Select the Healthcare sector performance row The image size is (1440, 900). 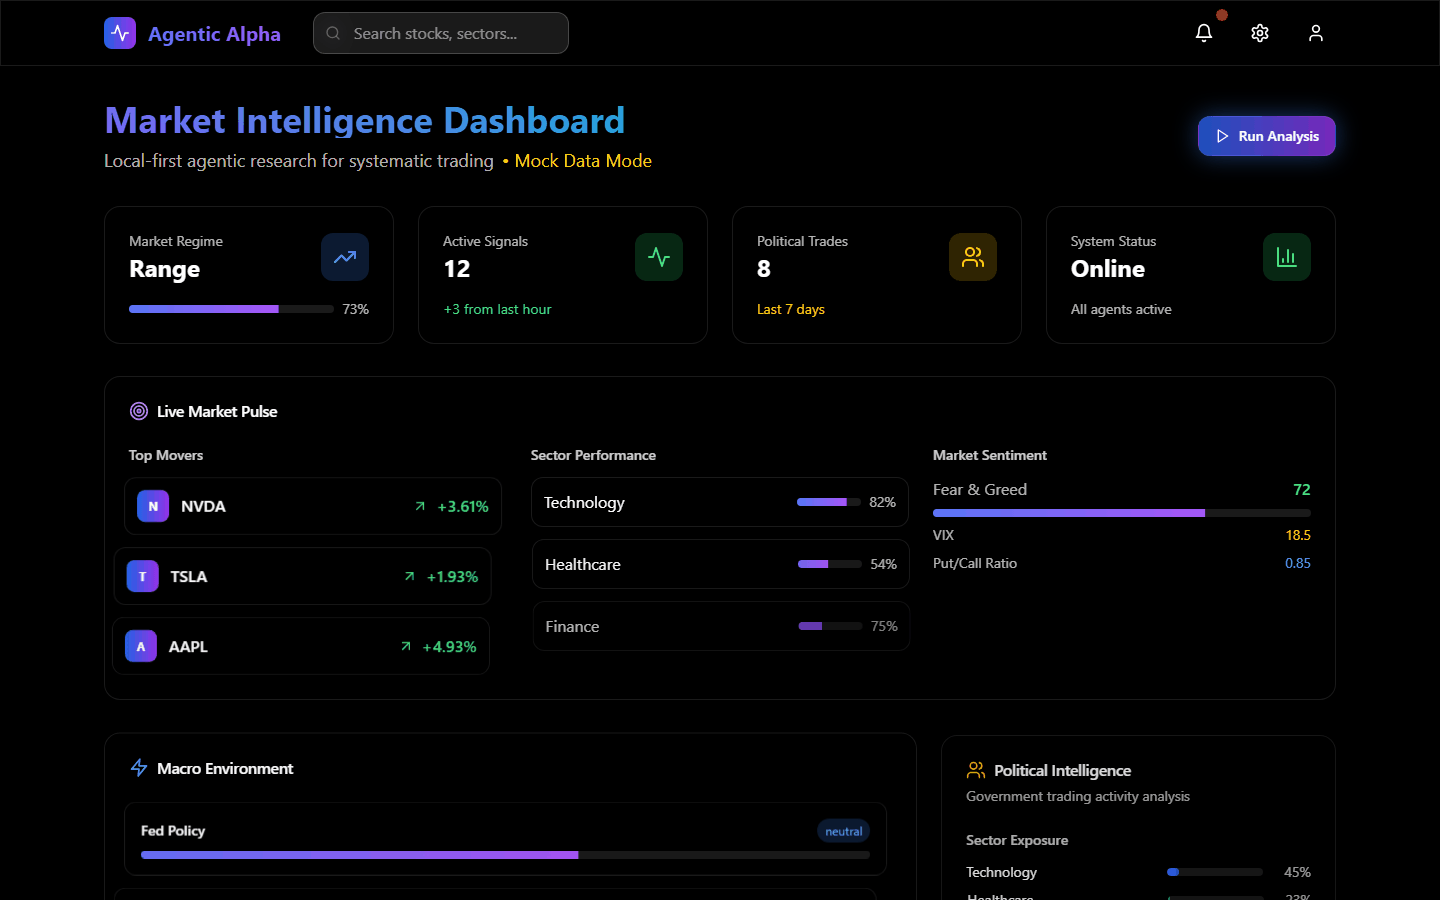point(721,564)
